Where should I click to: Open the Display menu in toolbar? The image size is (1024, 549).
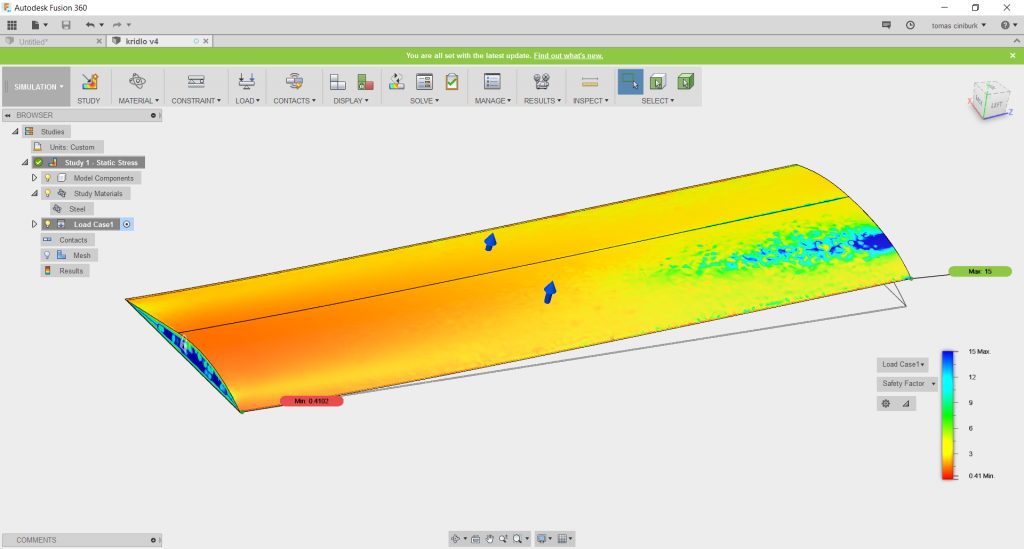coord(352,101)
